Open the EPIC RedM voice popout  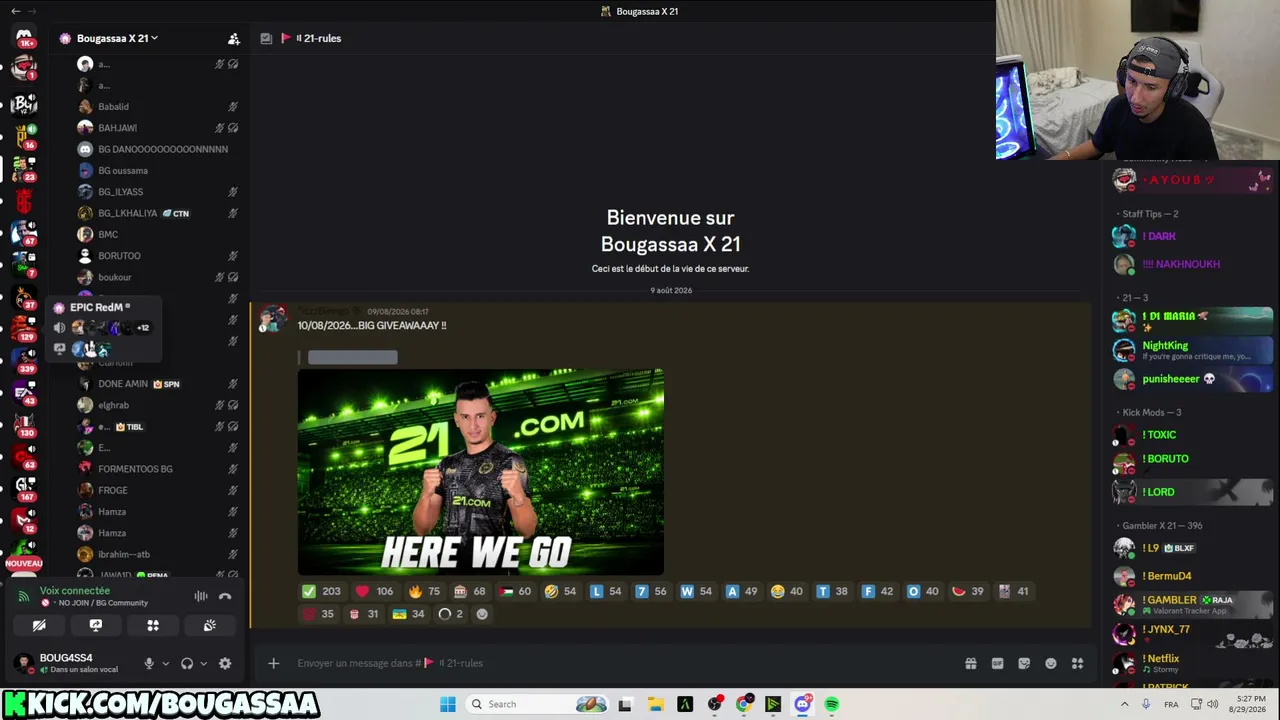[x=102, y=328]
